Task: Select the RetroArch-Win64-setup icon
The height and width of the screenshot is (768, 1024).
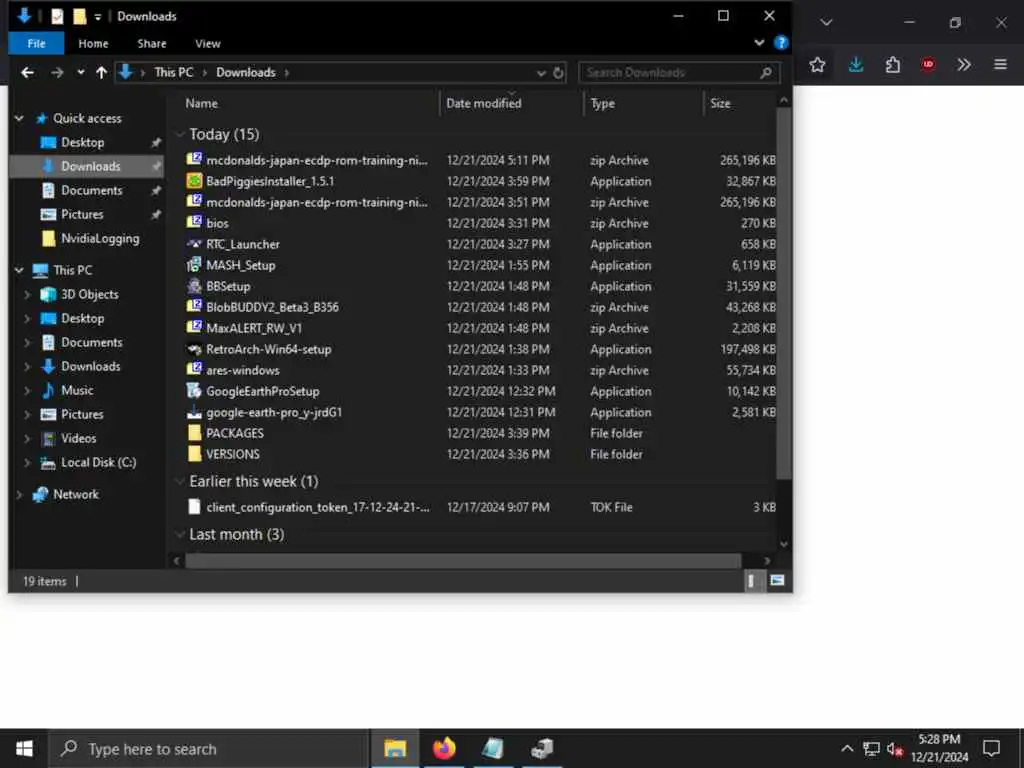Action: [x=194, y=349]
